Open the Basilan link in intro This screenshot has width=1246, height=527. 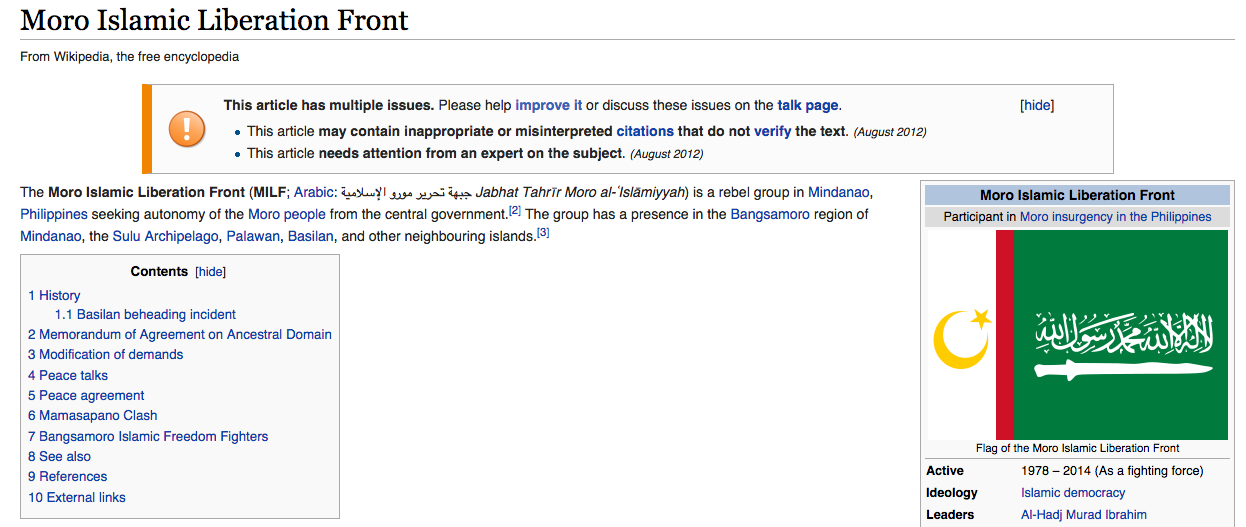coord(311,236)
